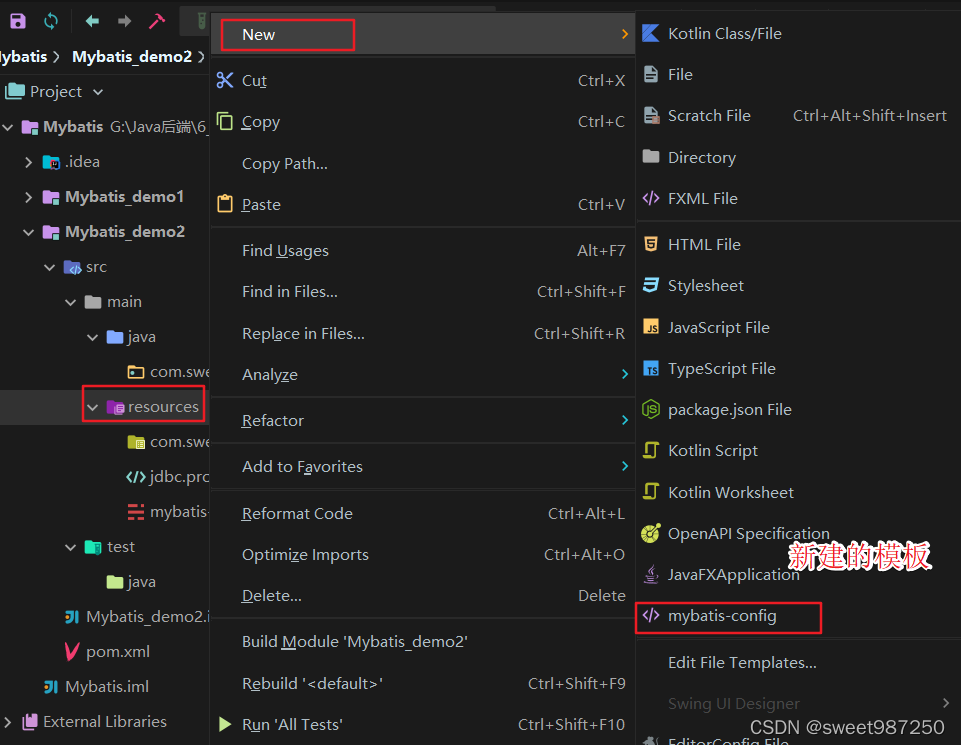Open the Analyze submenu
Viewport: 961px width, 745px height.
click(423, 374)
